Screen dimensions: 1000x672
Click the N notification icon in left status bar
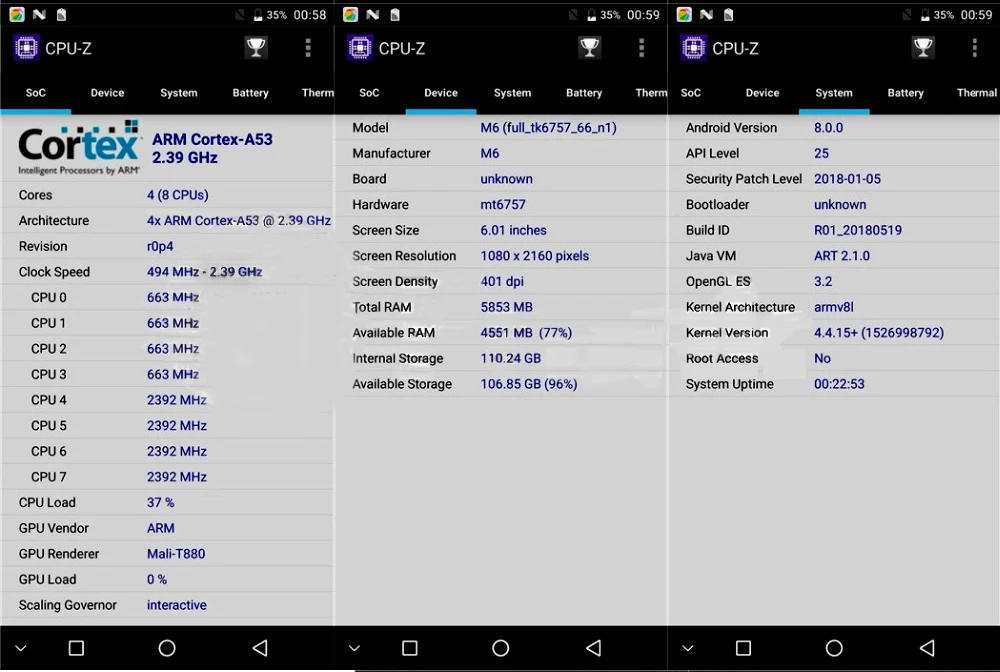click(x=40, y=14)
